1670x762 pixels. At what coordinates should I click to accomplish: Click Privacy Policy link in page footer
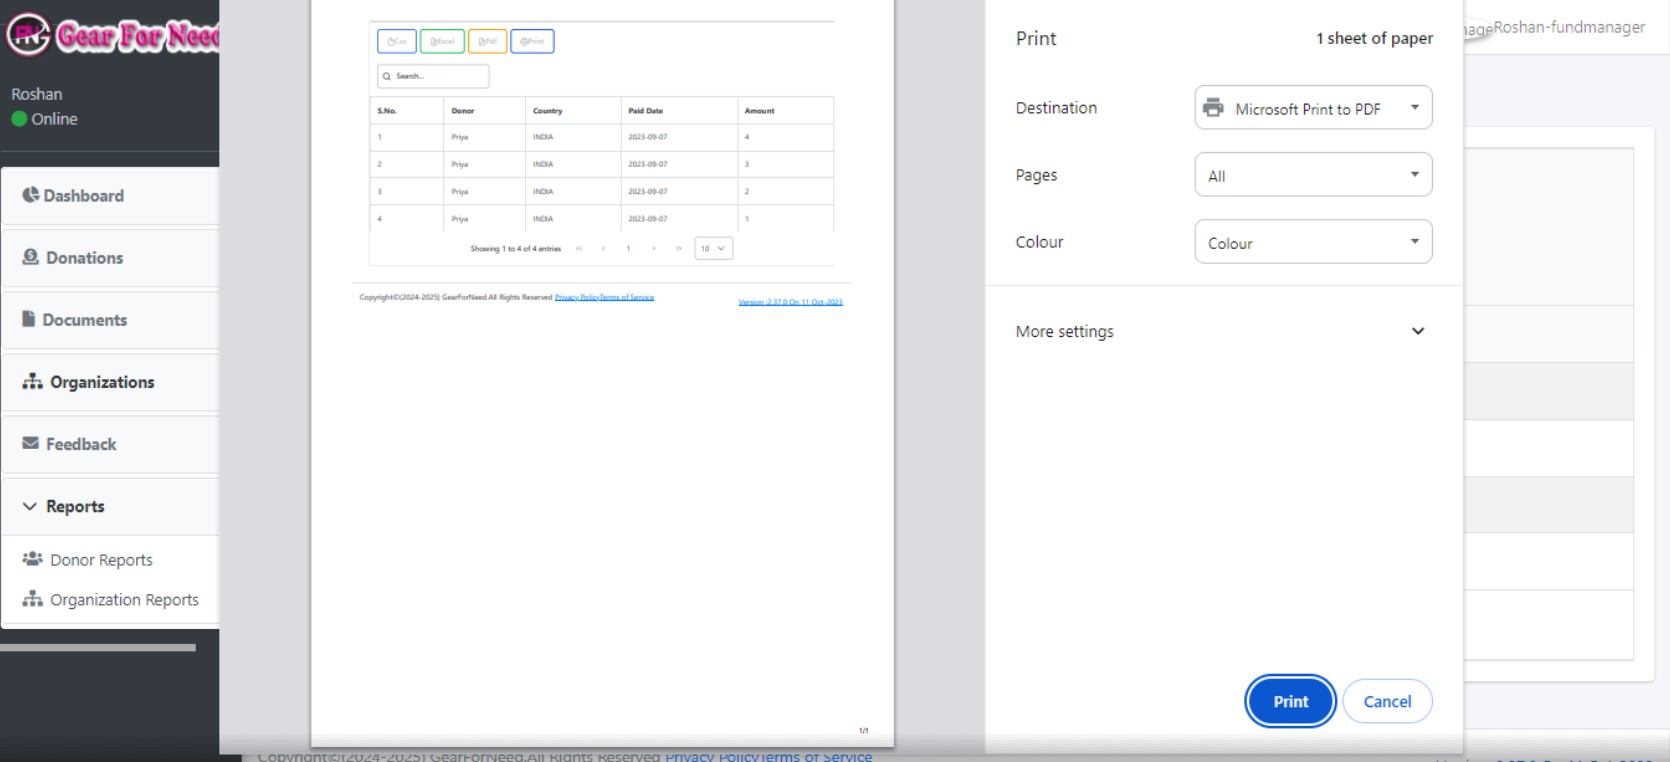point(711,756)
